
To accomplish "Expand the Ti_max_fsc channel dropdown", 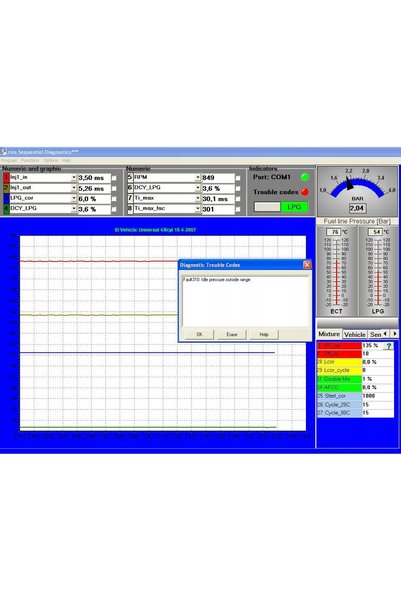I will 198,209.
